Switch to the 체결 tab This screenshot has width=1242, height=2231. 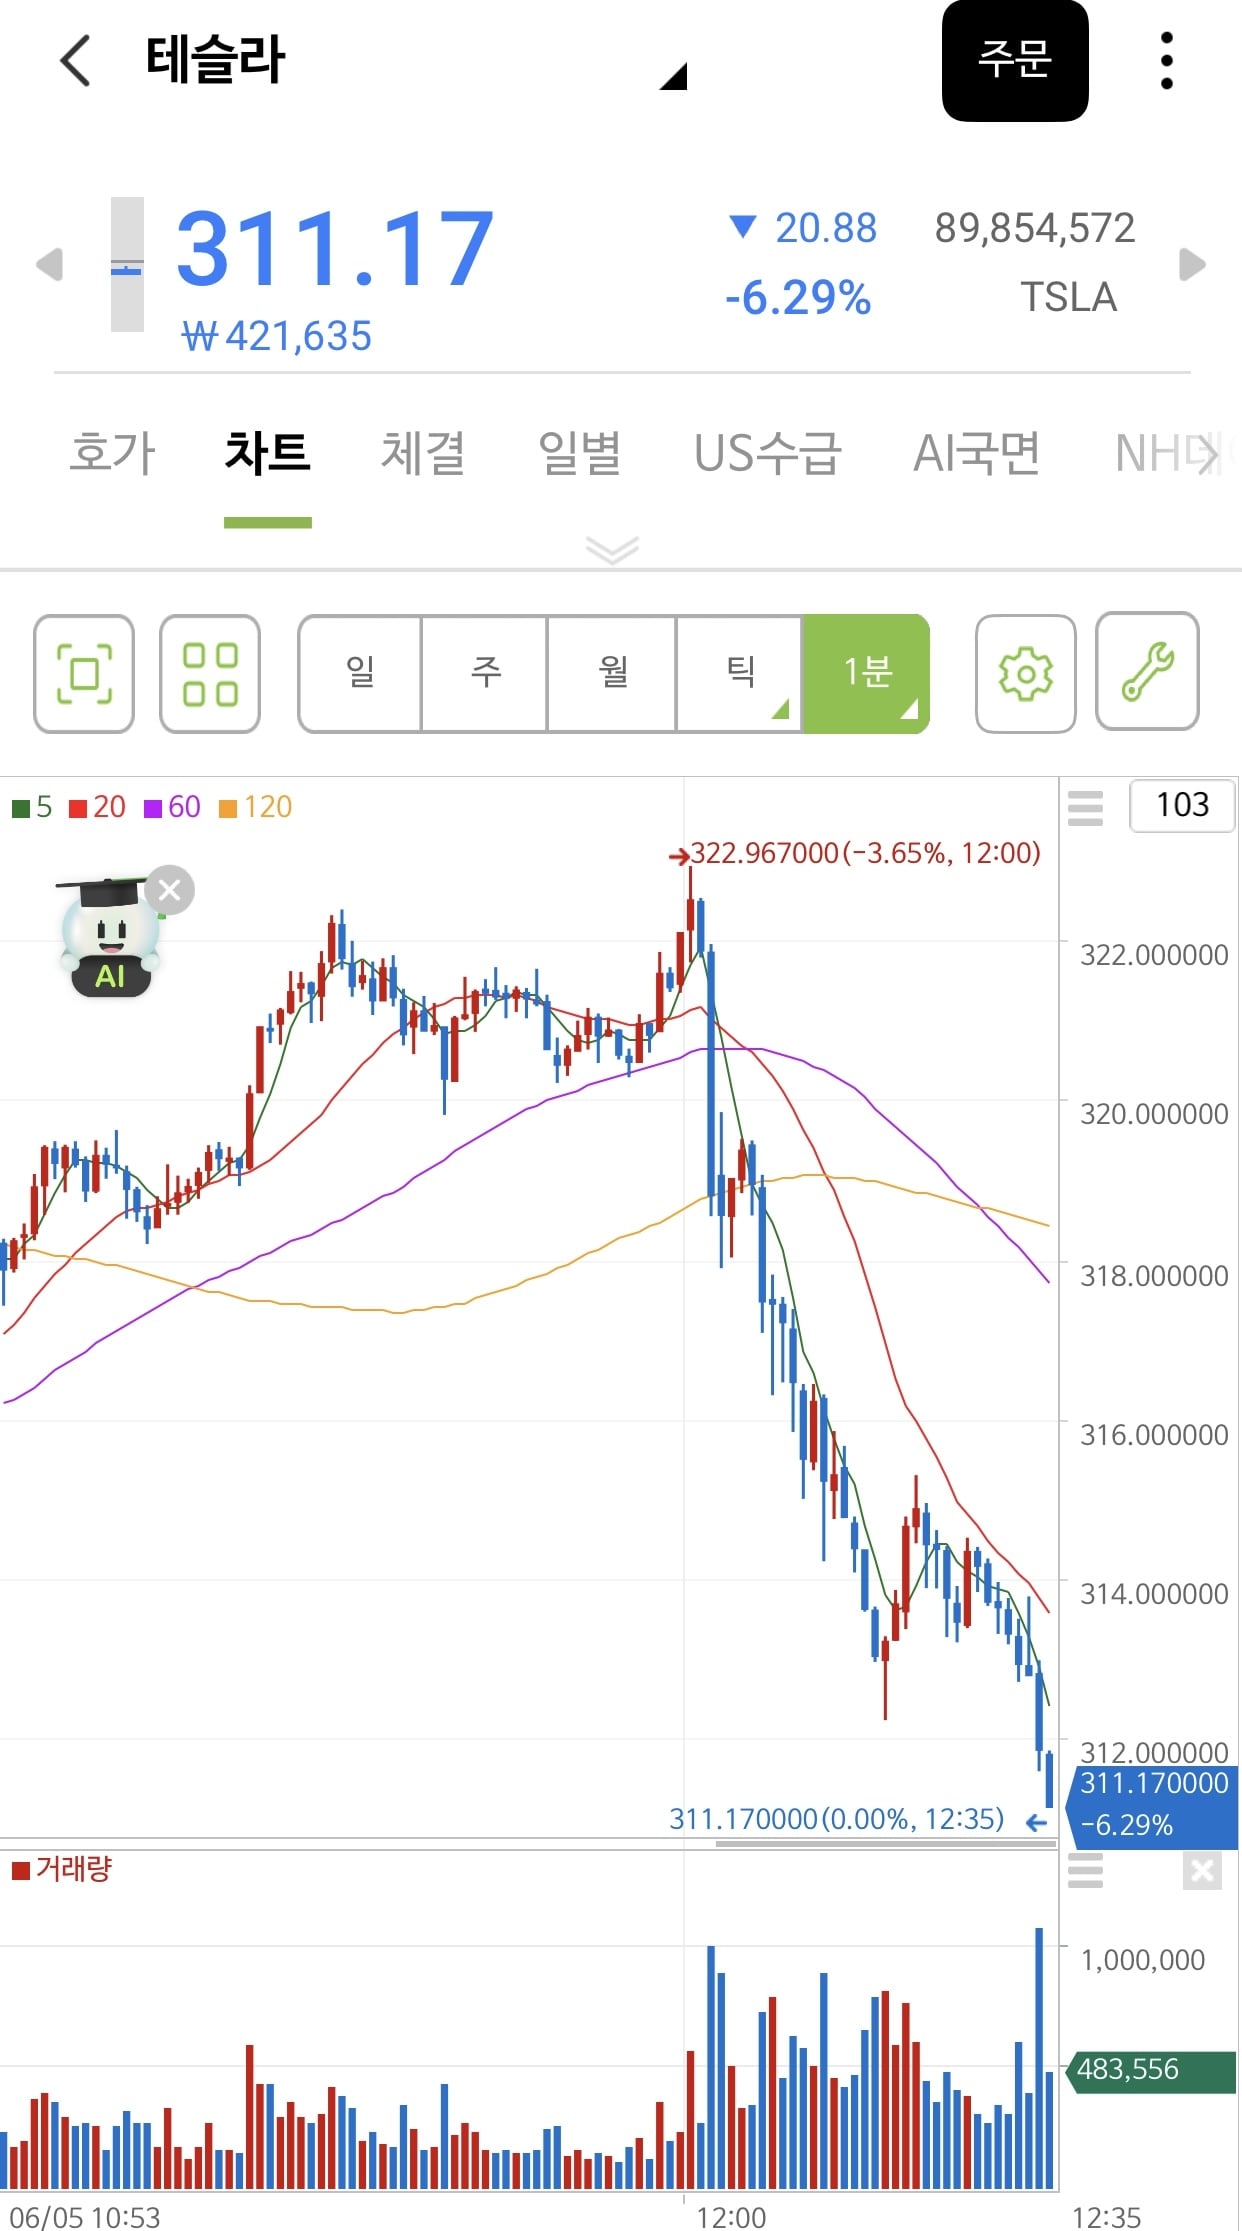coord(423,453)
